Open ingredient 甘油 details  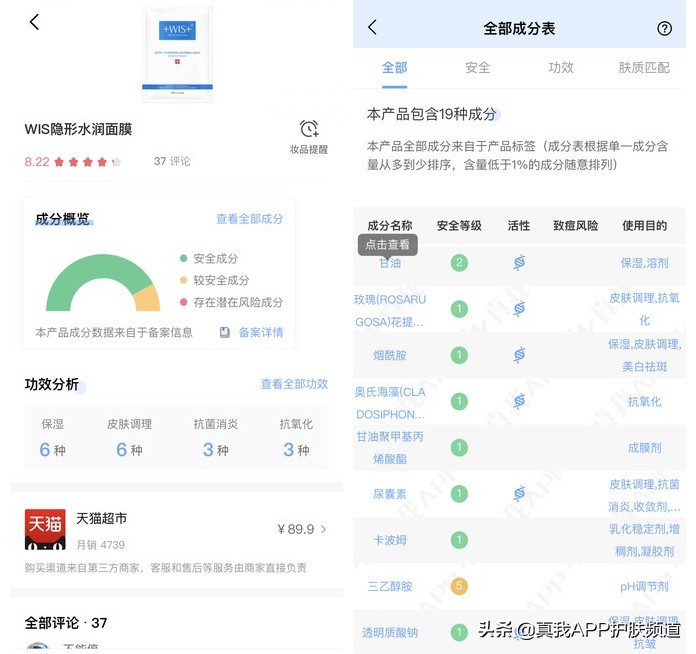coord(390,263)
